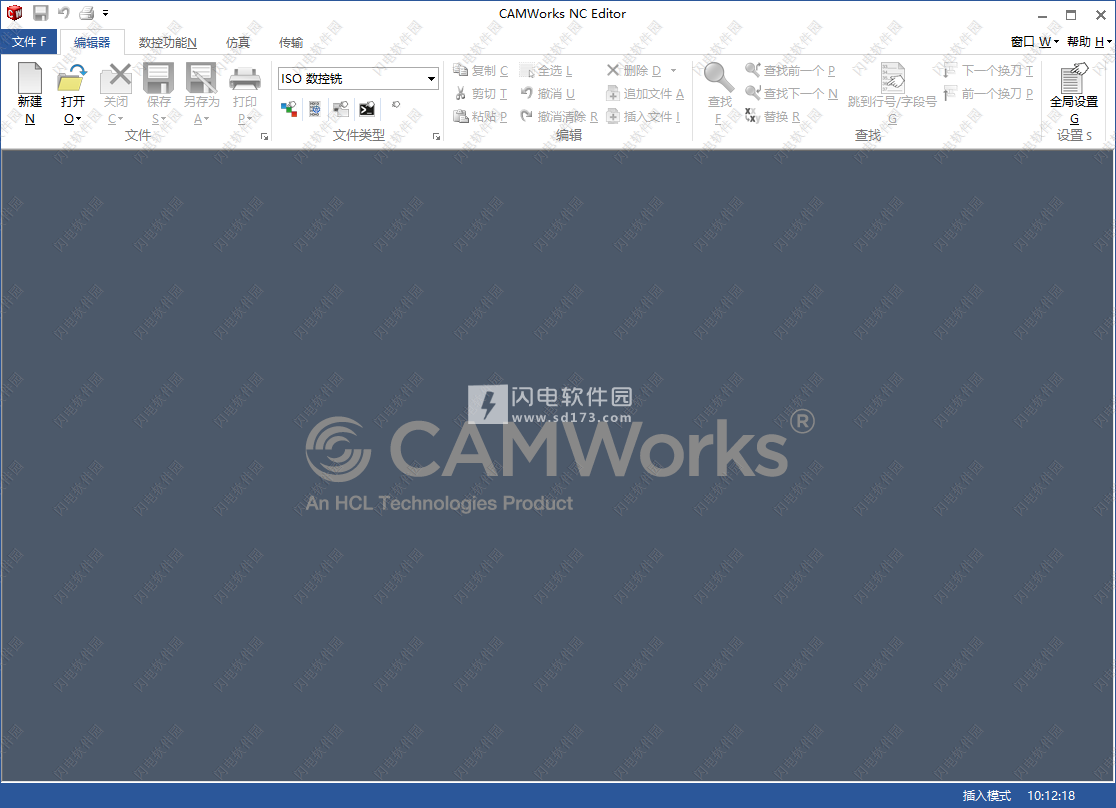The height and width of the screenshot is (808, 1116).
Task: Find next match with 查找下一个 N
Action: click(x=791, y=93)
